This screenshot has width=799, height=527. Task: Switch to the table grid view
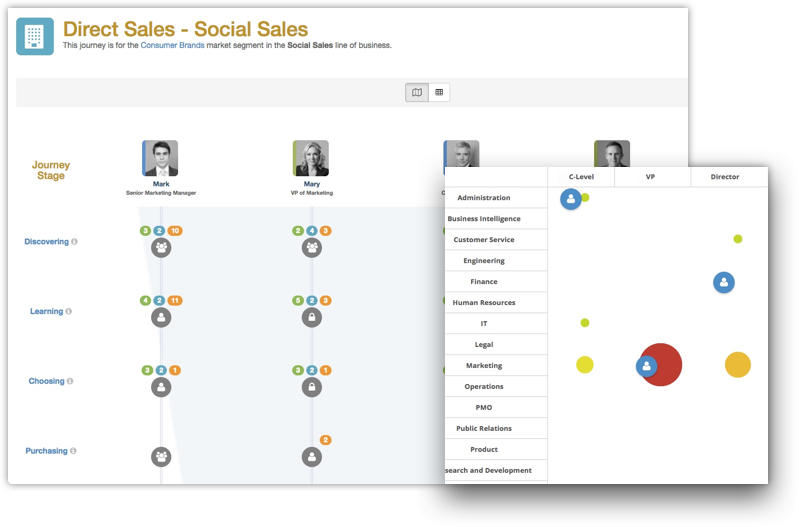tap(439, 92)
